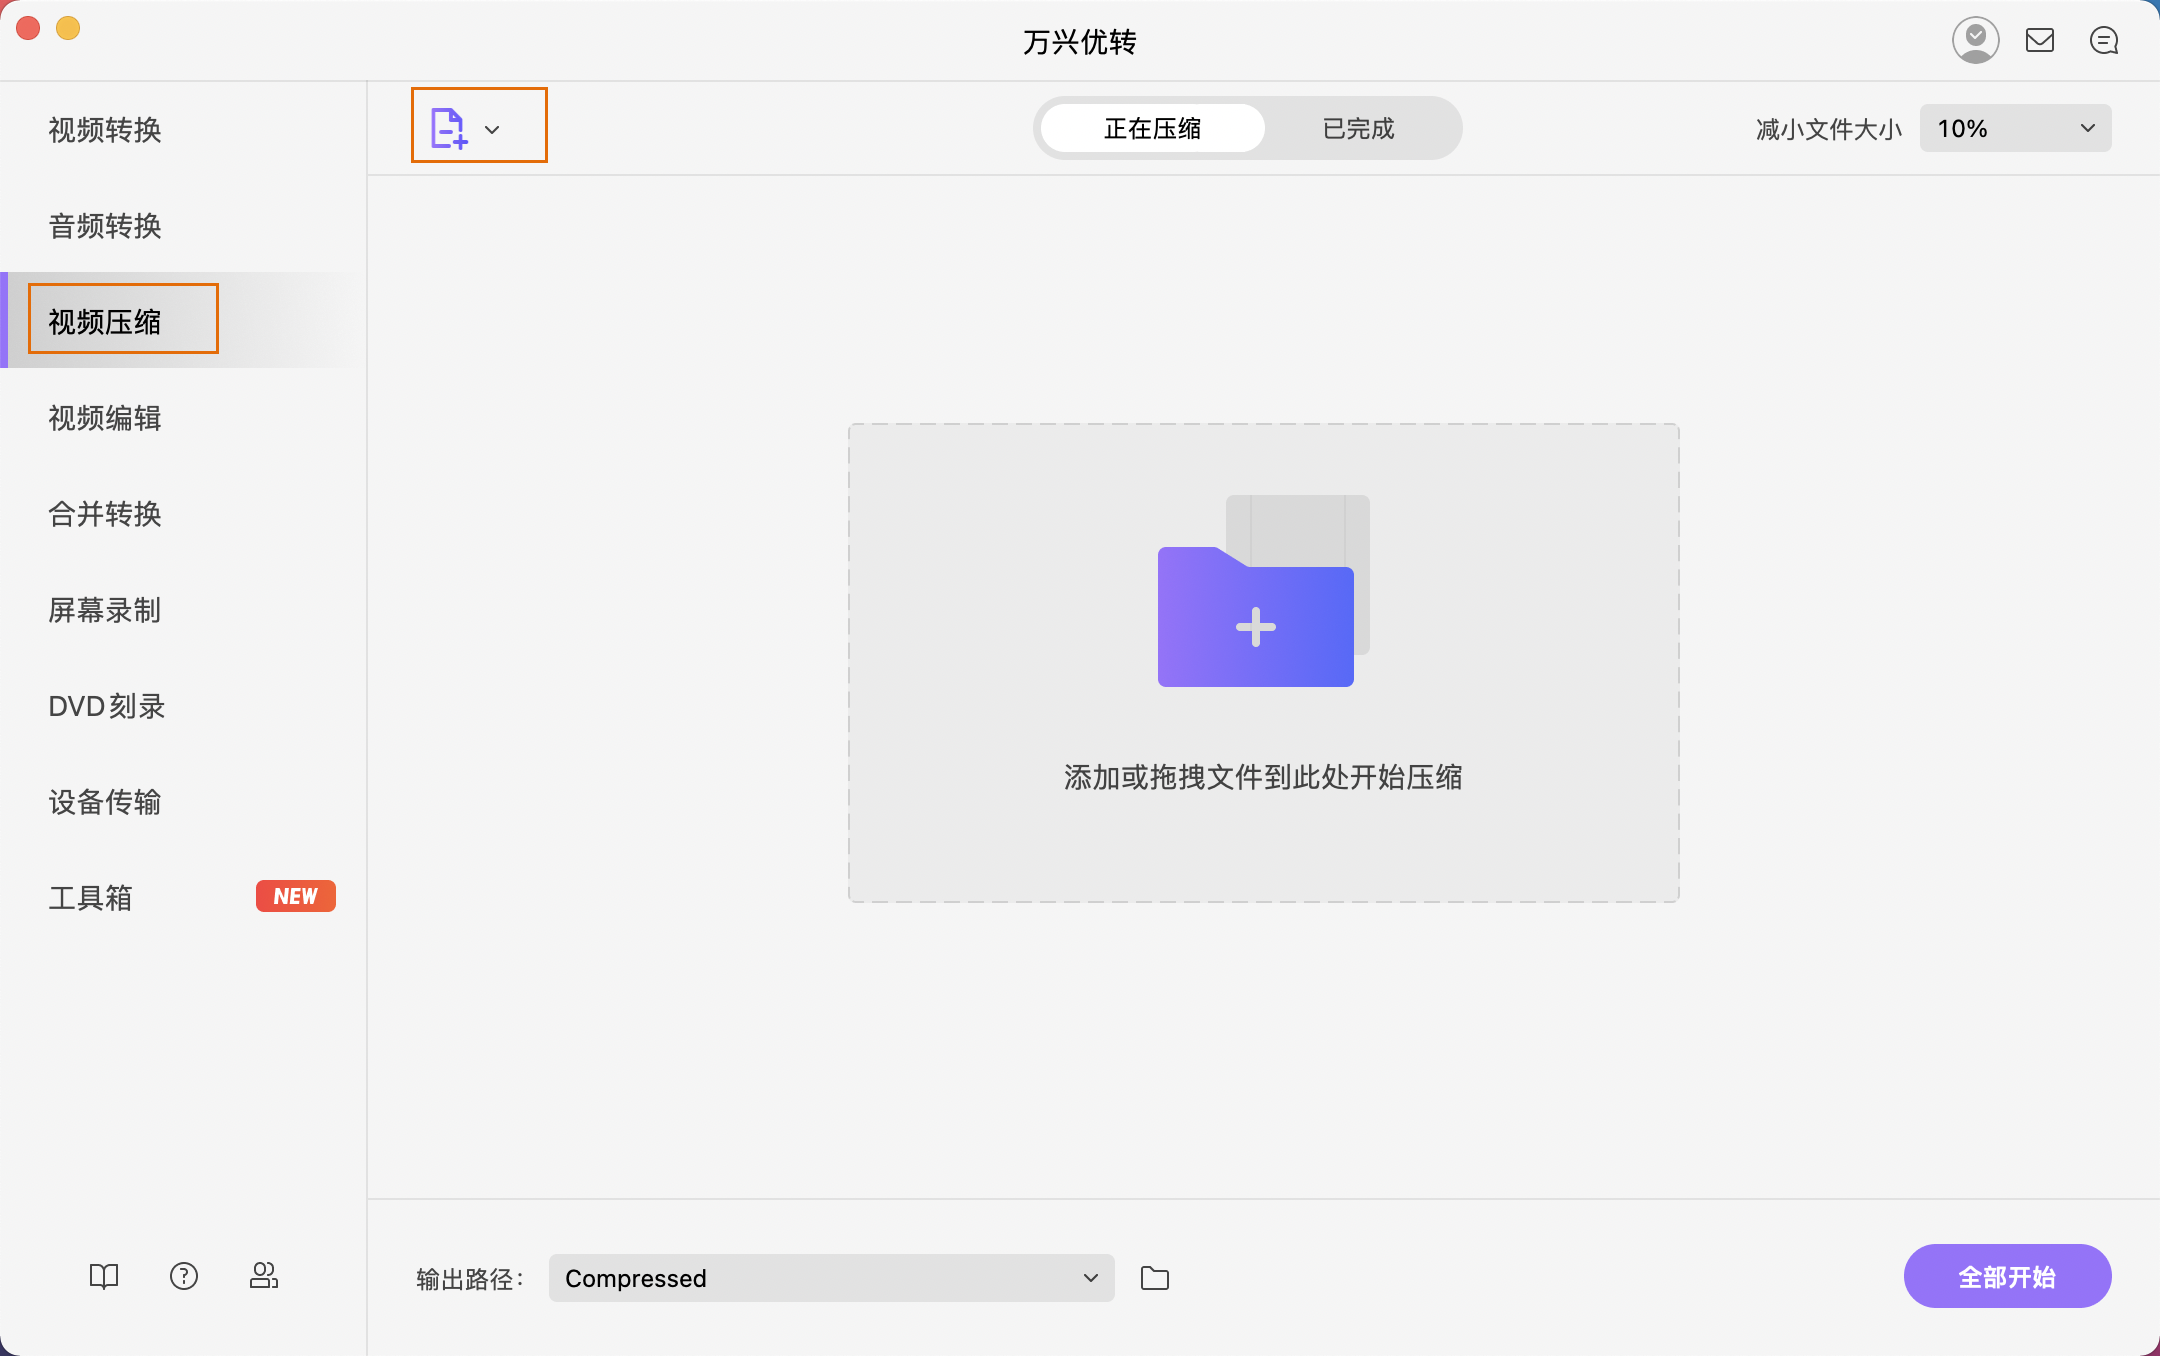Click the community people icon bottom left
Image resolution: width=2160 pixels, height=1356 pixels.
click(x=264, y=1276)
